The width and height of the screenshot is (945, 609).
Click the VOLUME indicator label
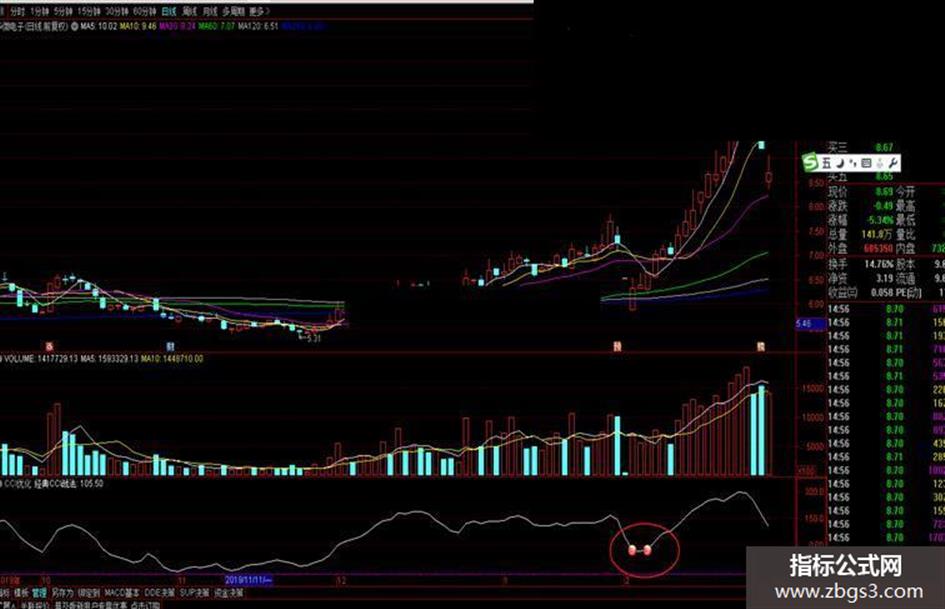tap(41, 359)
